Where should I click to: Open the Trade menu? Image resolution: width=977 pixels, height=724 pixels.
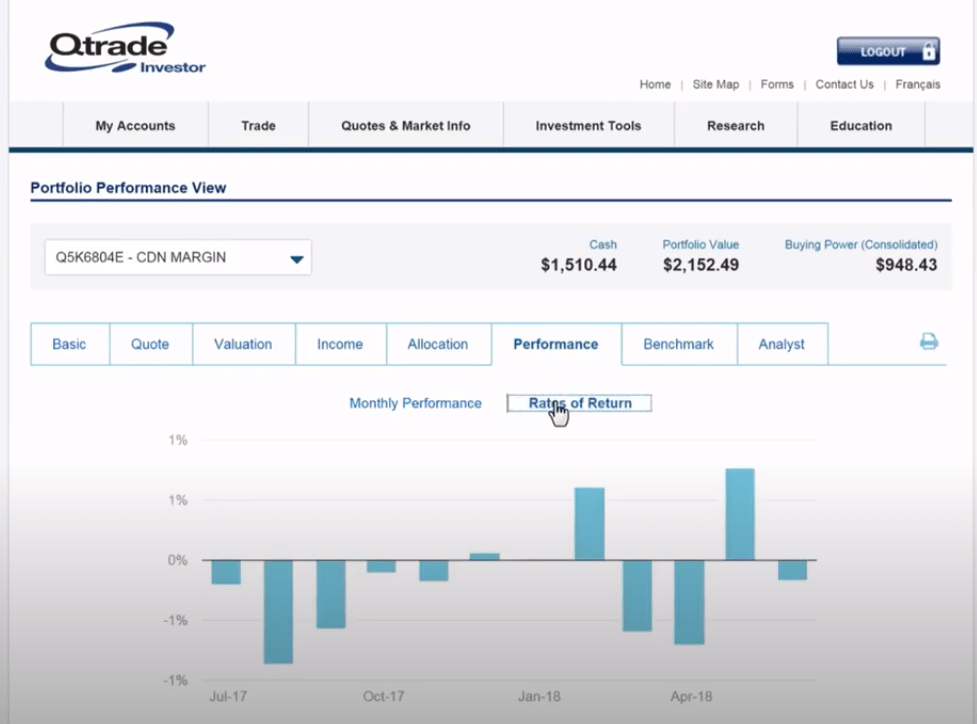(x=258, y=126)
